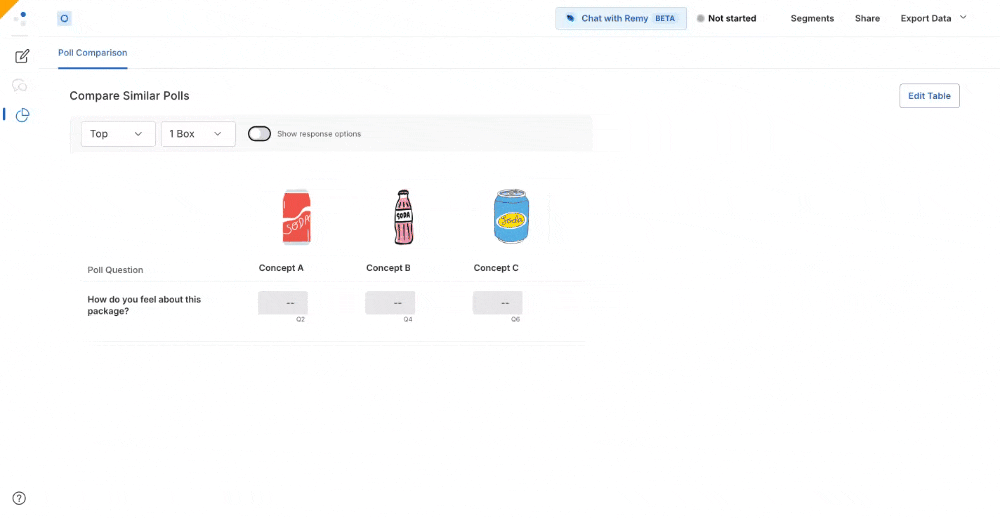Viewport: 1000px width, 518px height.
Task: Open the help question mark icon
Action: 19,498
